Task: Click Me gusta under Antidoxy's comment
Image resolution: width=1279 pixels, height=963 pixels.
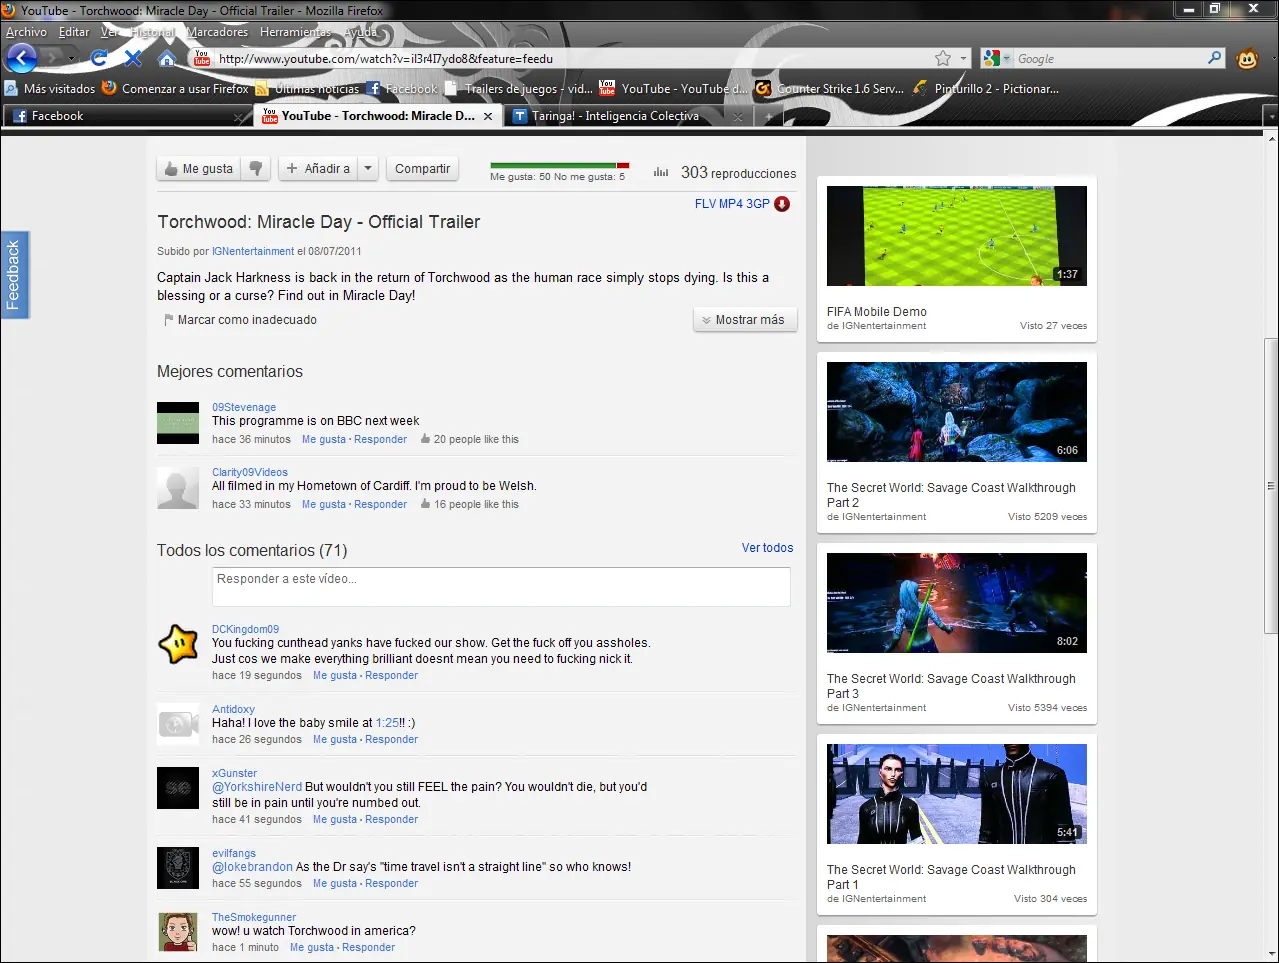Action: (335, 739)
